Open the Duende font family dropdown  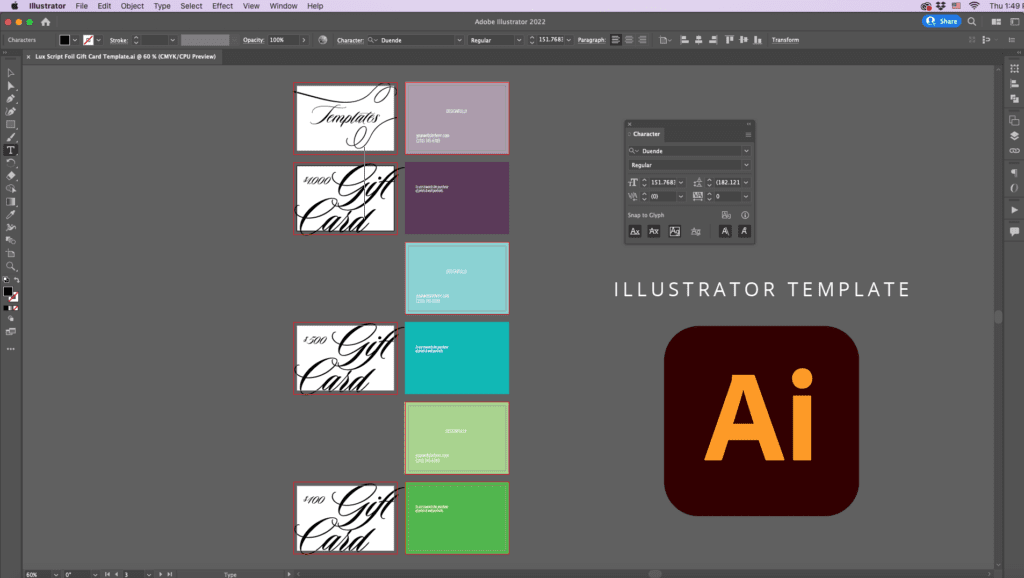[x=747, y=151]
